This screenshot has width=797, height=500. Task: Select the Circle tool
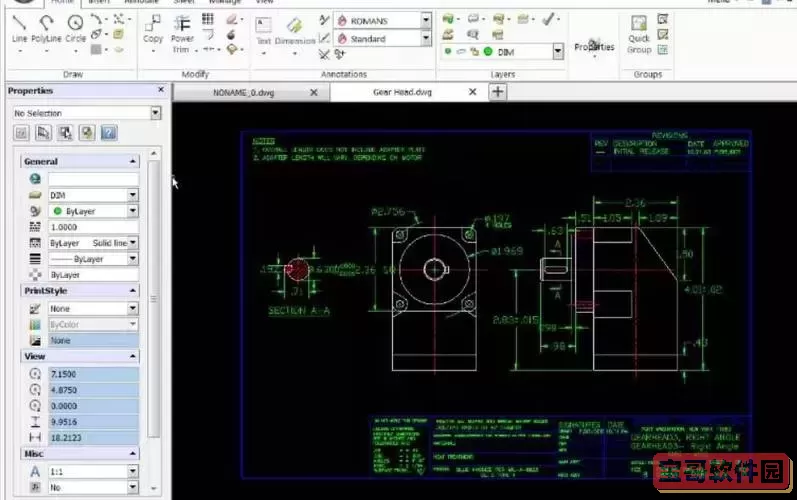pos(75,28)
